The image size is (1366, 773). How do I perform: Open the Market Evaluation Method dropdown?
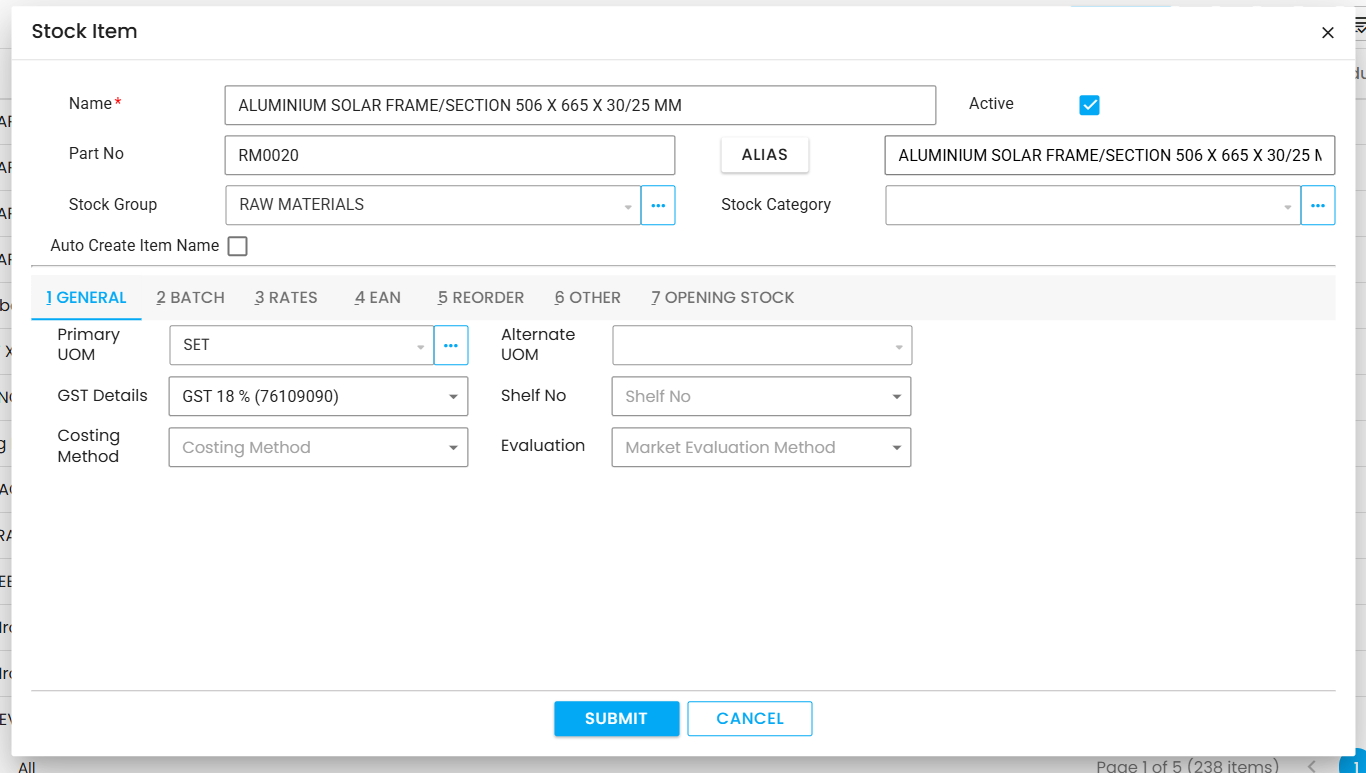click(761, 447)
